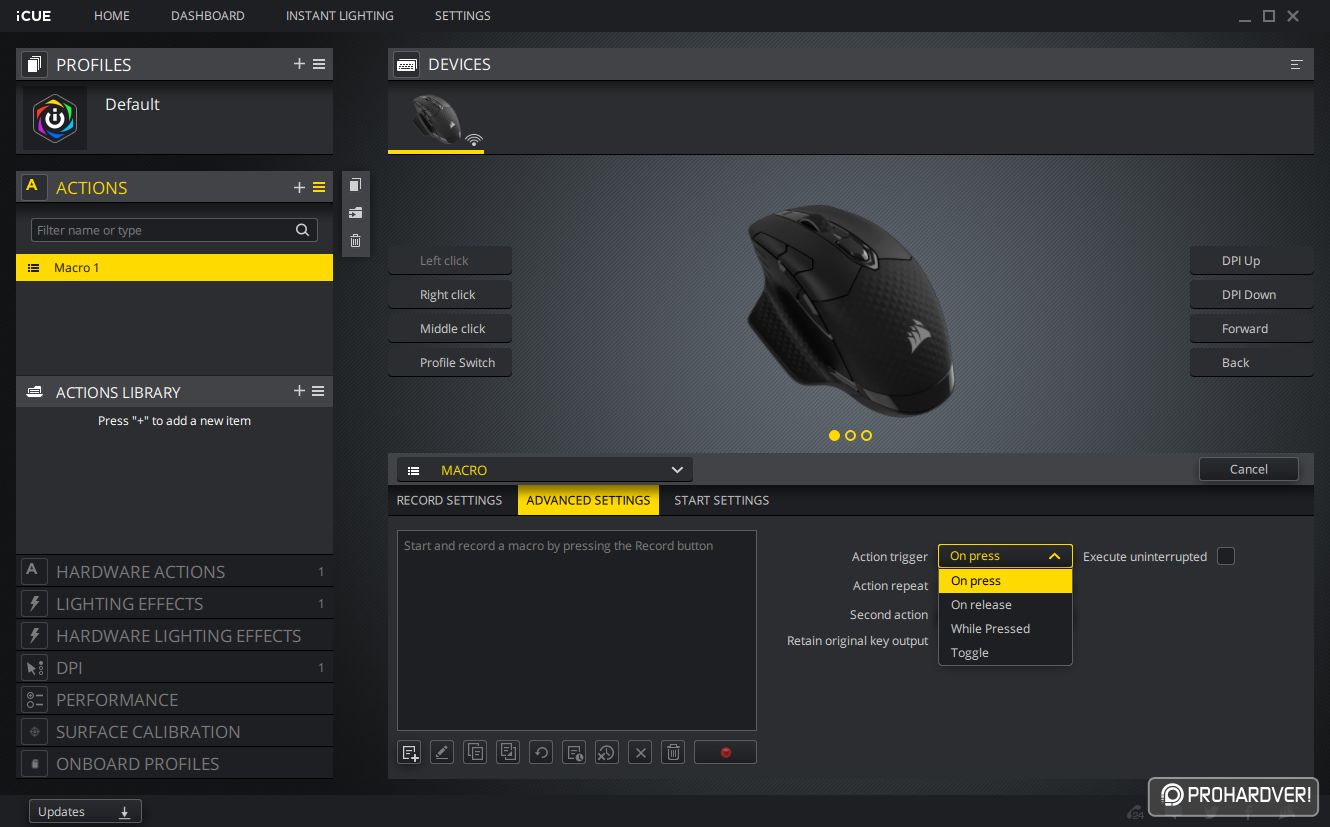Viewport: 1330px width, 827px height.
Task: Open the Actions Library hamburger menu
Action: pyautogui.click(x=319, y=391)
